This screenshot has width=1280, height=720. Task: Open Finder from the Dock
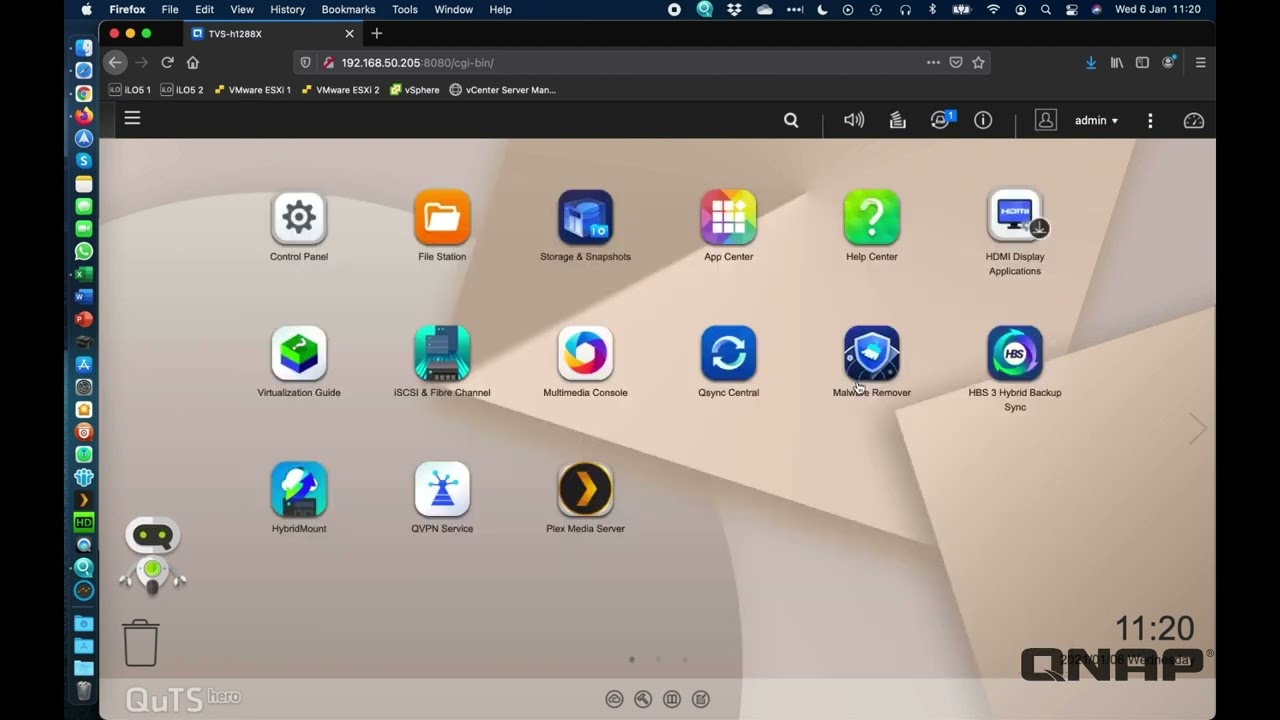tap(84, 48)
